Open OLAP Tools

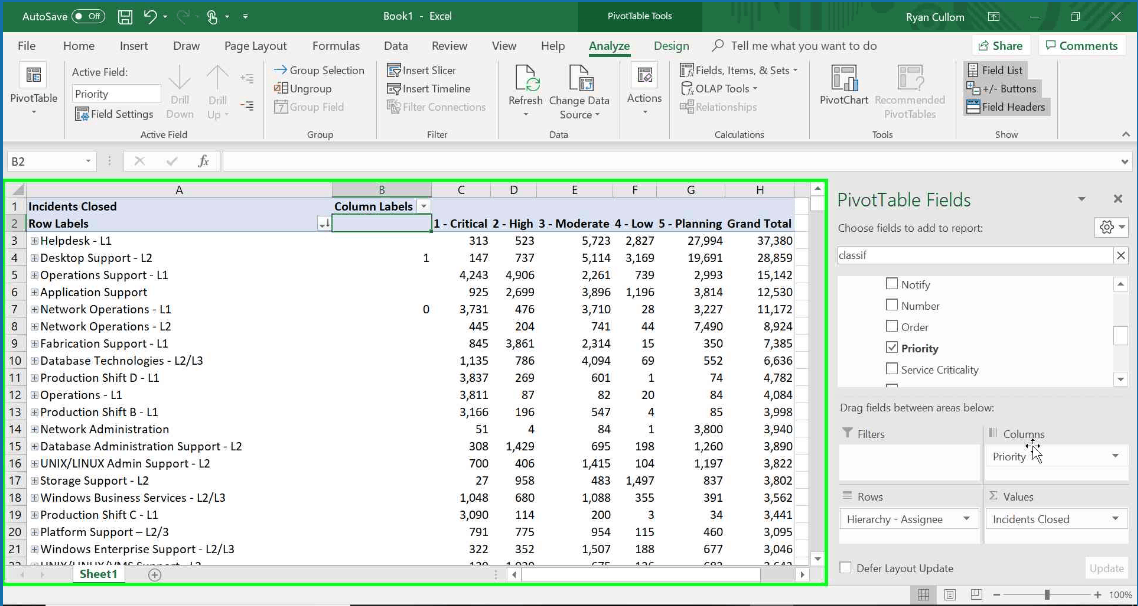tap(719, 89)
